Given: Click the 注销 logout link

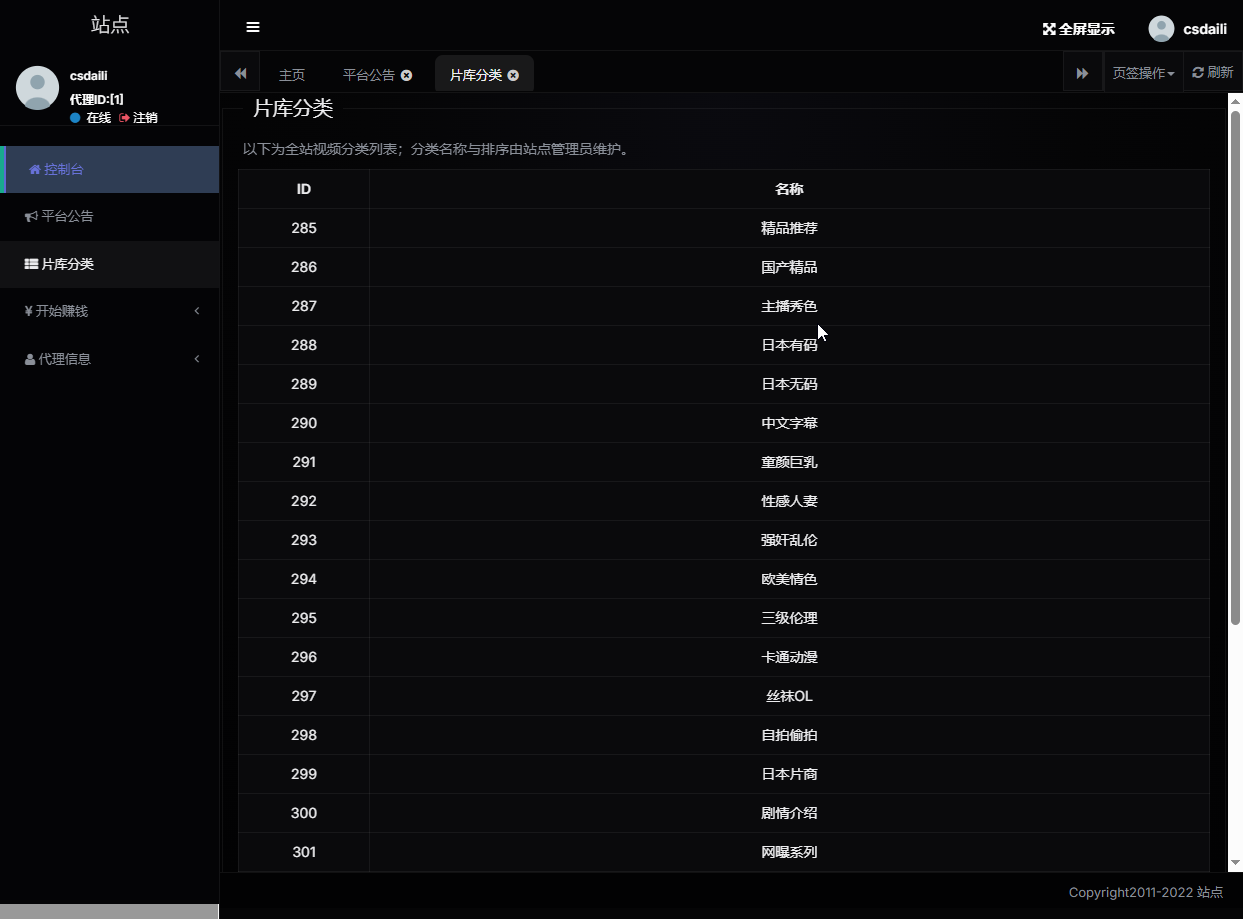Looking at the screenshot, I should [138, 118].
